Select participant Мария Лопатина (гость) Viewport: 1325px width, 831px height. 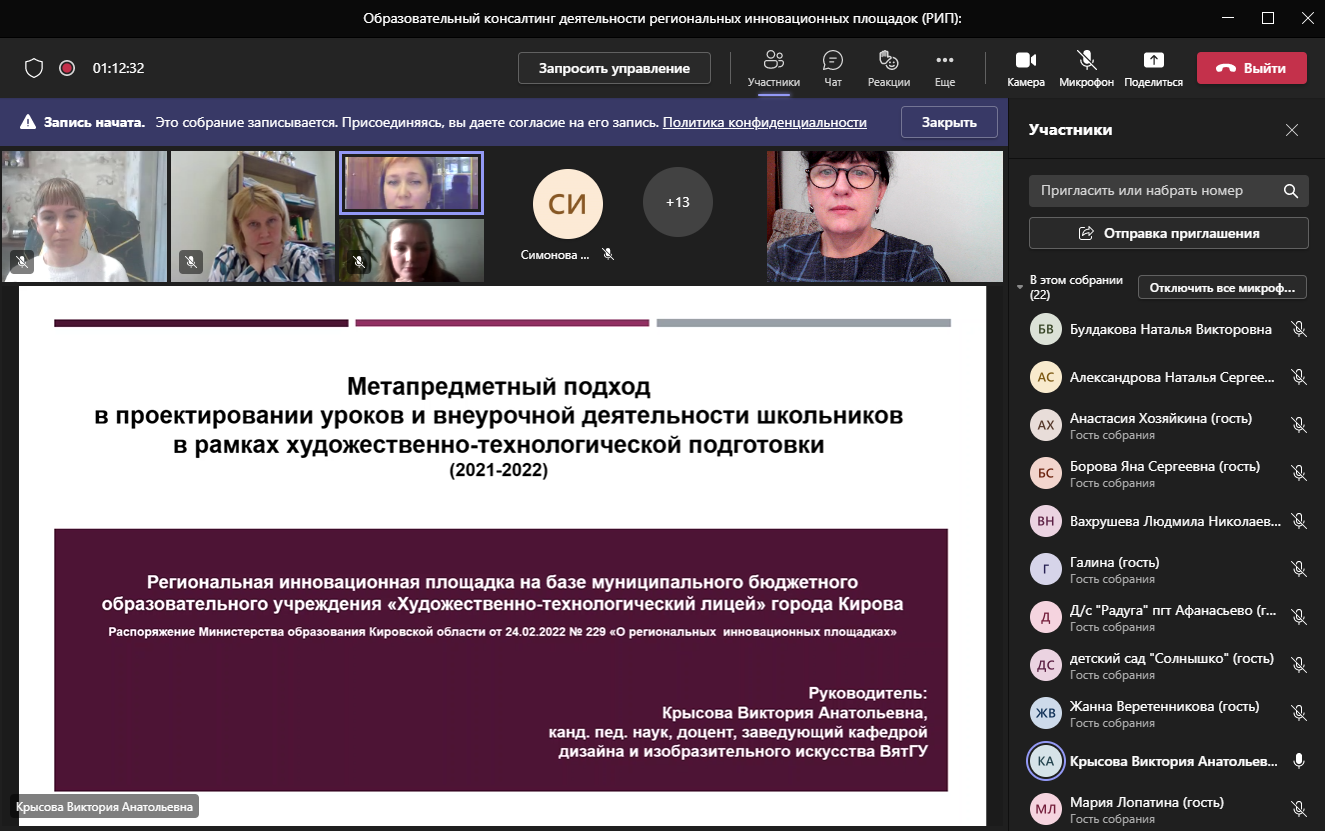[1168, 809]
